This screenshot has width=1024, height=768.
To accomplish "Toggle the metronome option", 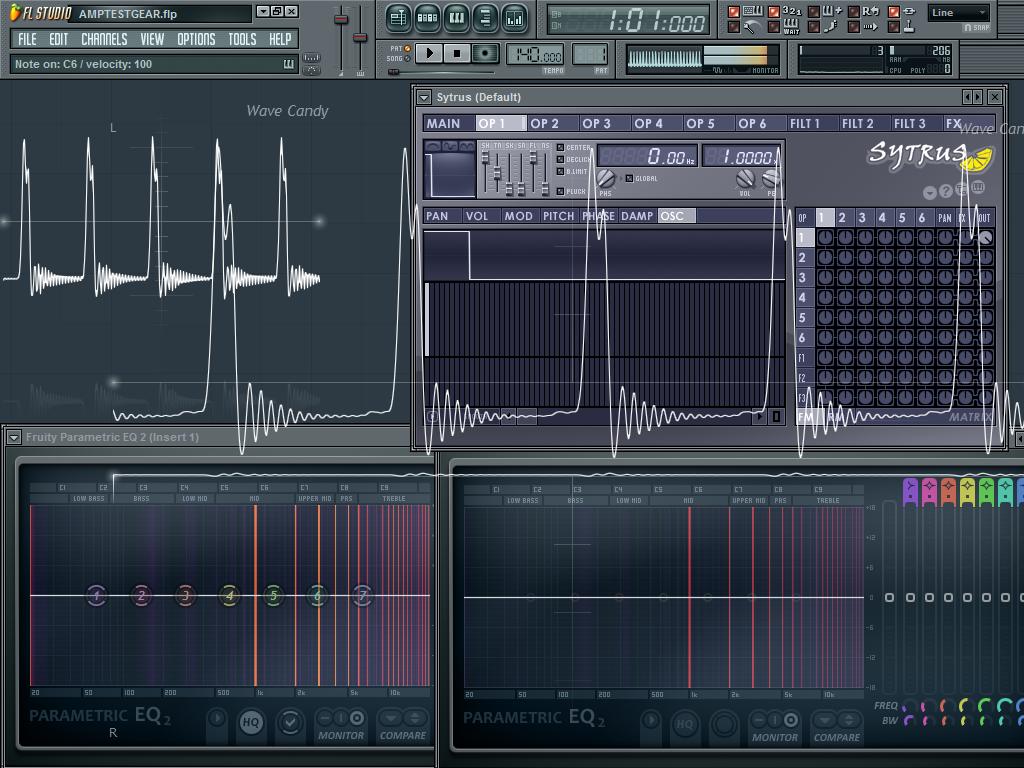I will pyautogui.click(x=734, y=27).
